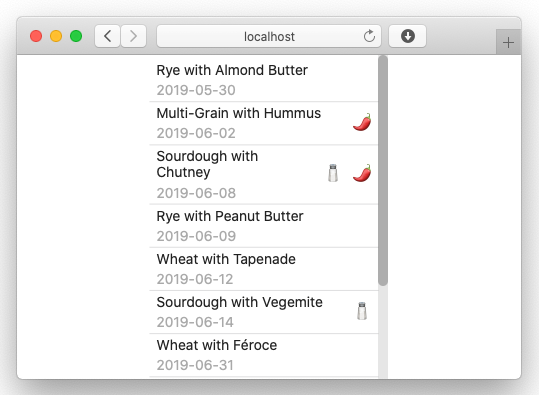This screenshot has width=539, height=395.
Task: Click the list's vertical scrollbar thumb
Action: point(383,171)
